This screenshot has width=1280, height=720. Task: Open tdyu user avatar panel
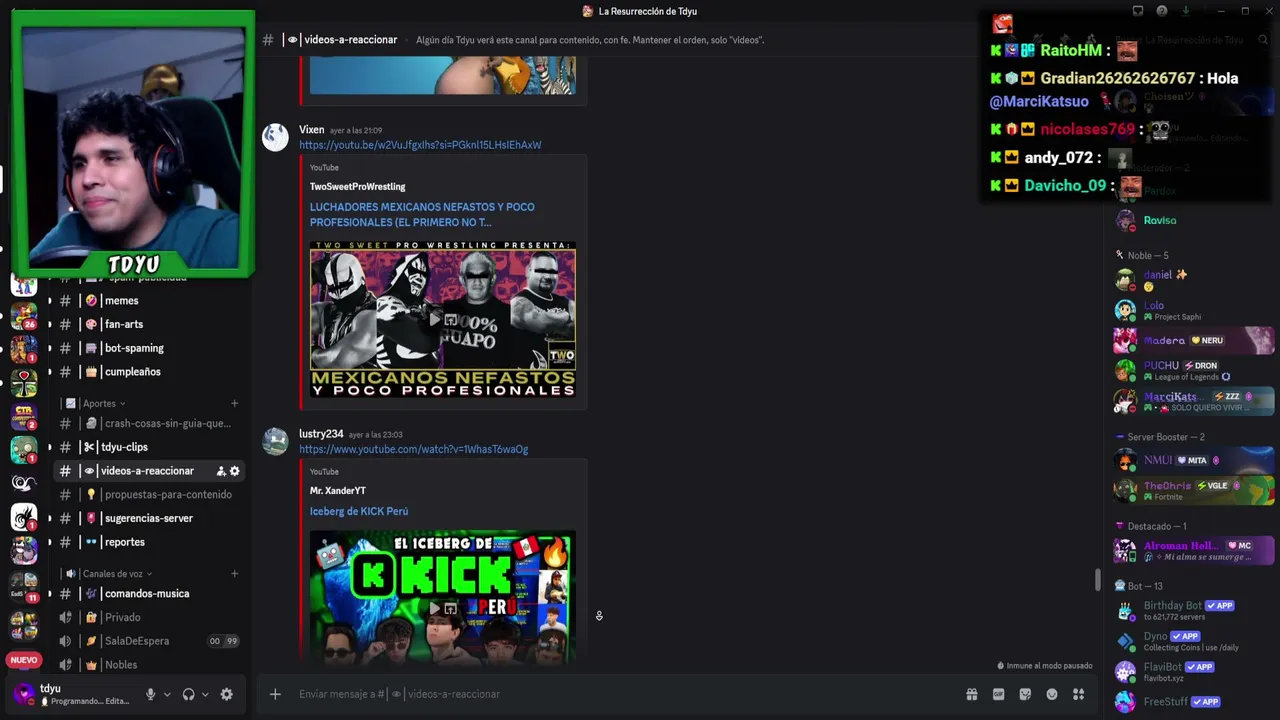23,694
